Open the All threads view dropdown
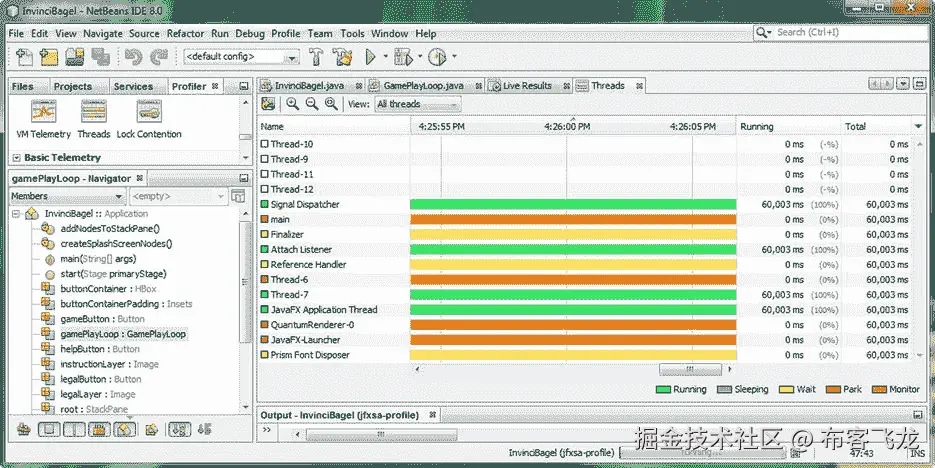The width and height of the screenshot is (935, 468). [418, 104]
